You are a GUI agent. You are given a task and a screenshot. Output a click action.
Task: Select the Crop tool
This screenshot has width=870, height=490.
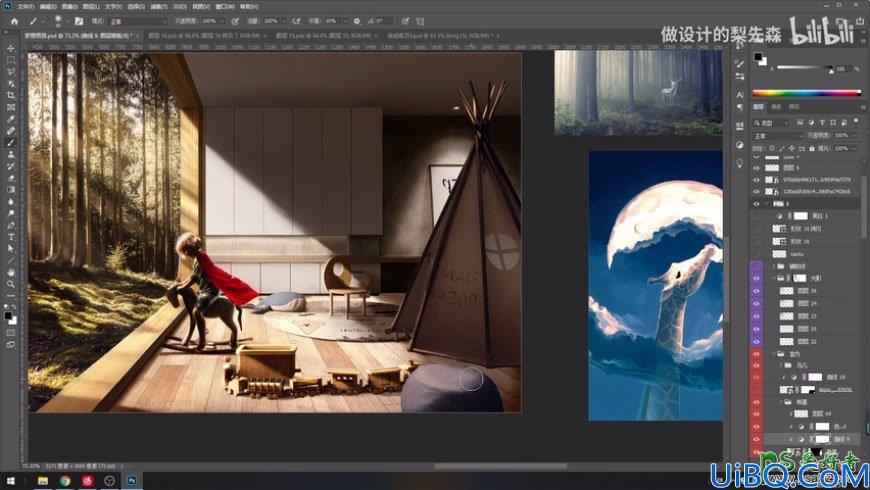click(11, 95)
